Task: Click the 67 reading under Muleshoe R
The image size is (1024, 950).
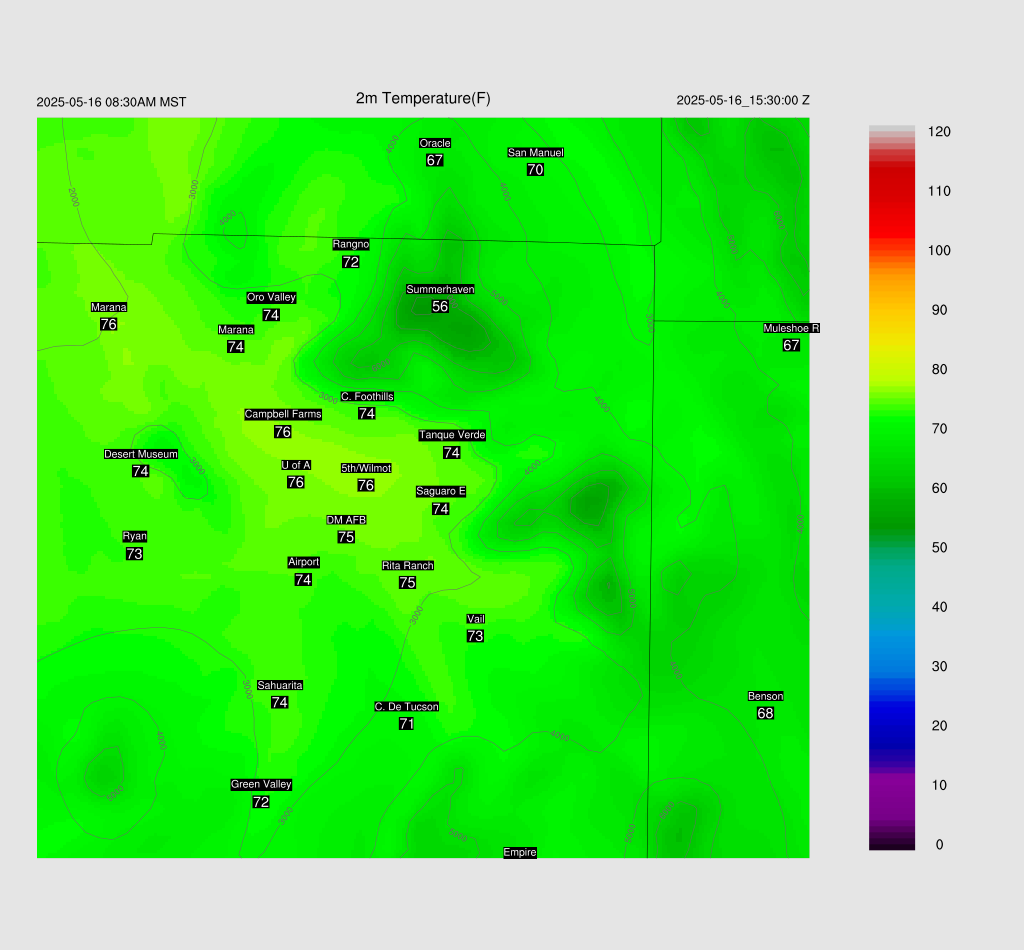Action: point(791,345)
